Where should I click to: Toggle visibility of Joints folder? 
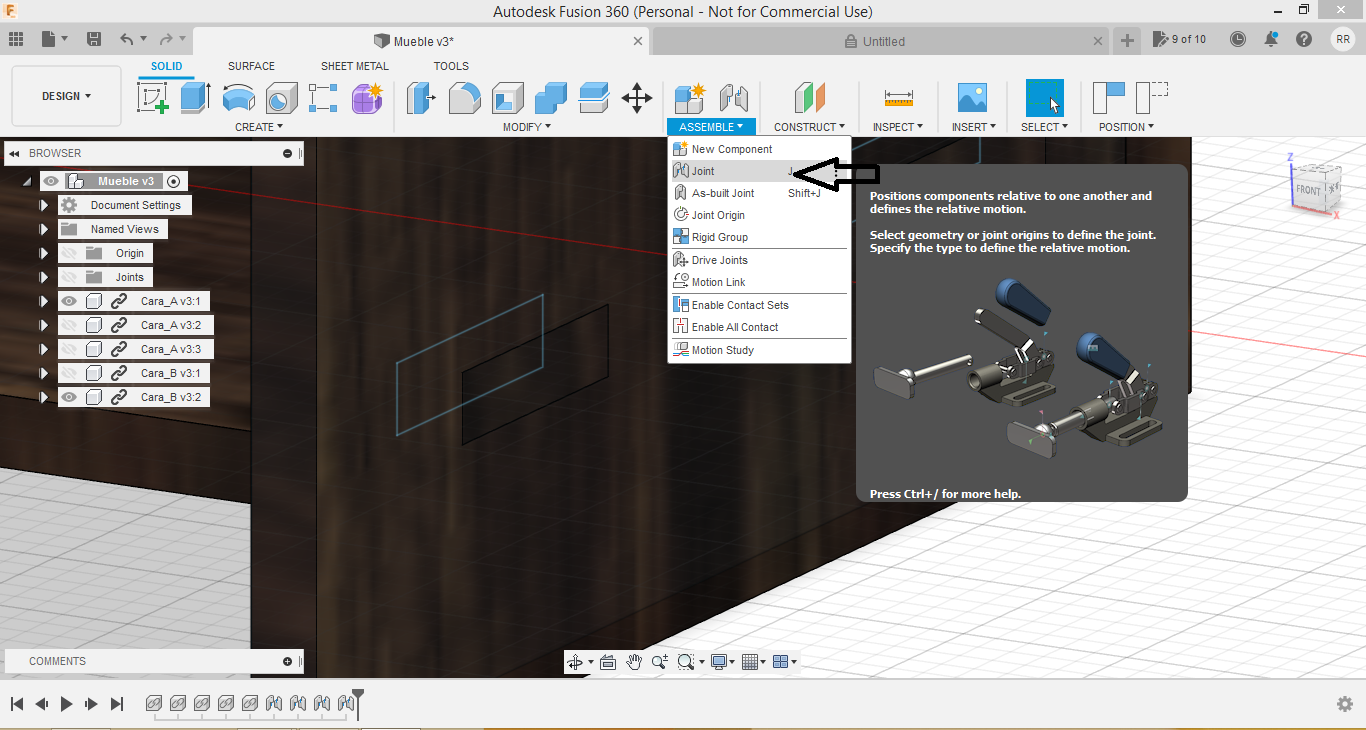(69, 277)
